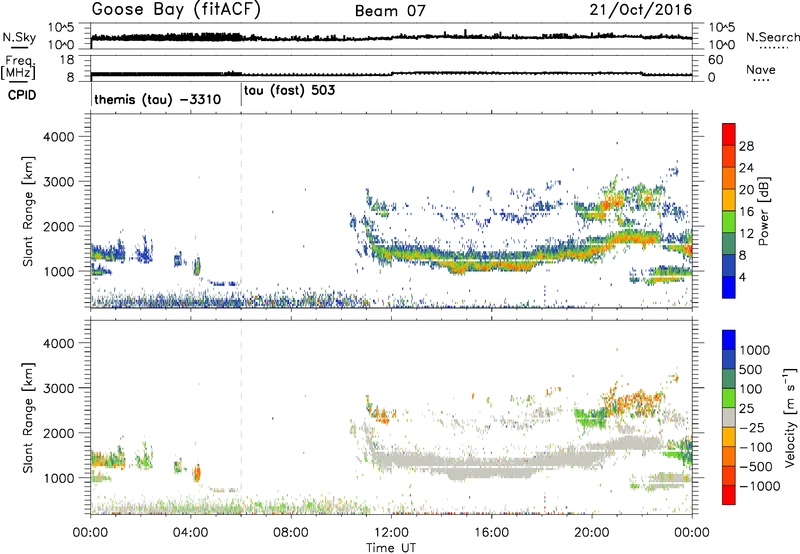Click the gray -25 to 25 velocity swatch

click(x=729, y=417)
